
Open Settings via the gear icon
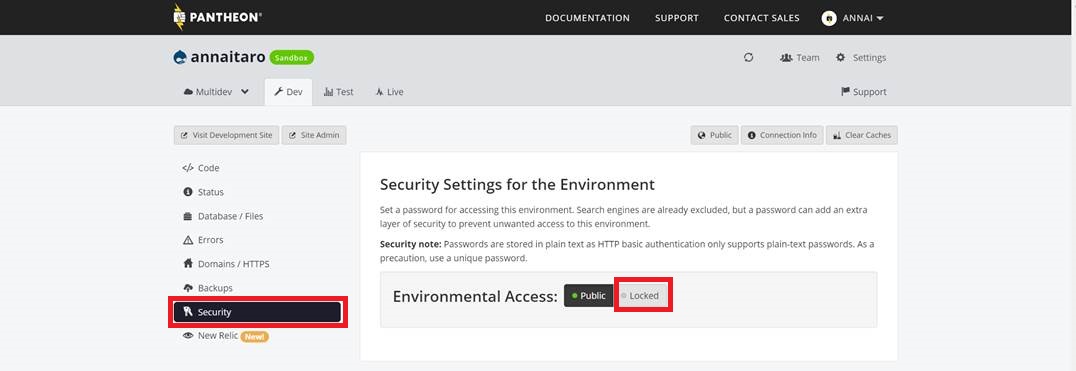841,58
